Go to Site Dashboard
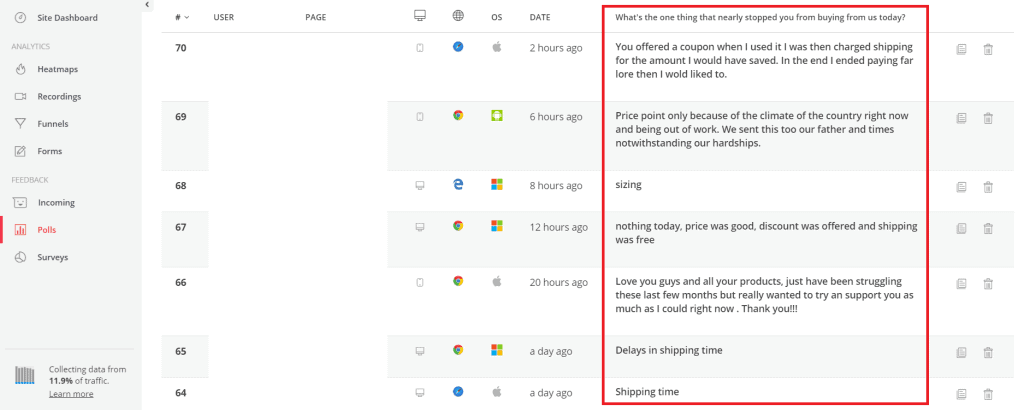This screenshot has height=410, width=1024. point(67,18)
